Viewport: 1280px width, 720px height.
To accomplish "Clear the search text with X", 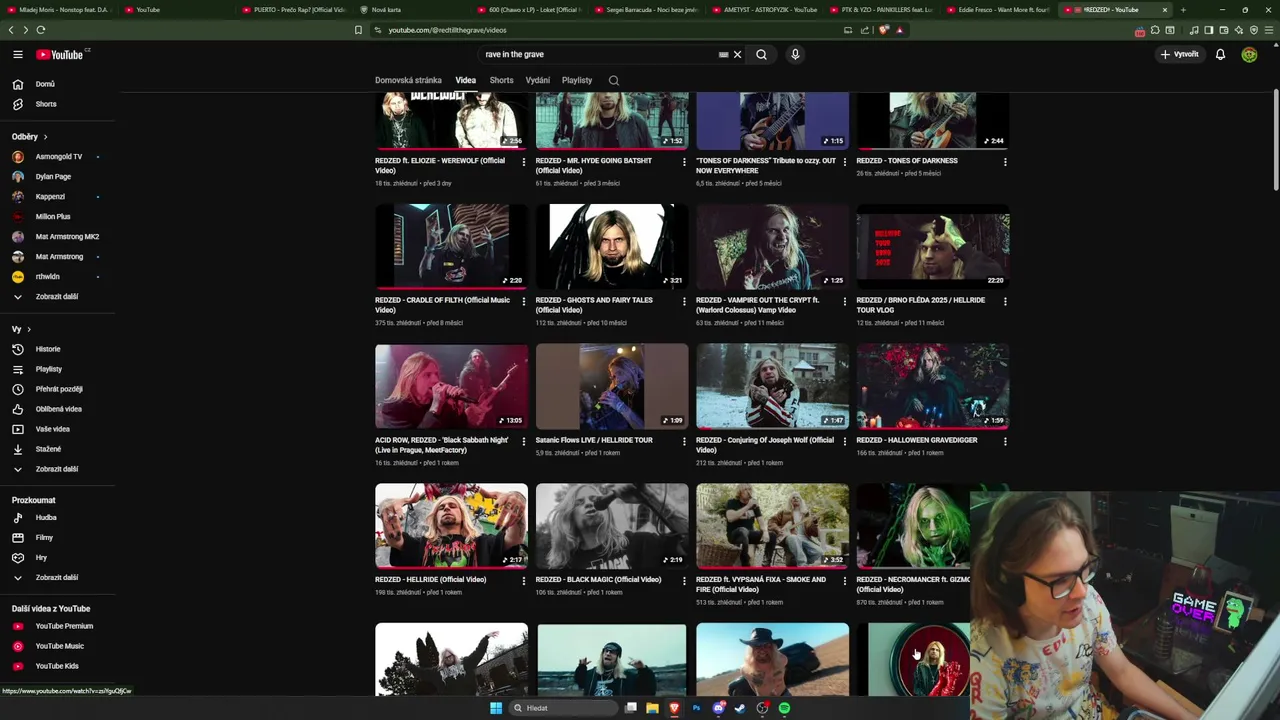I will (x=738, y=55).
